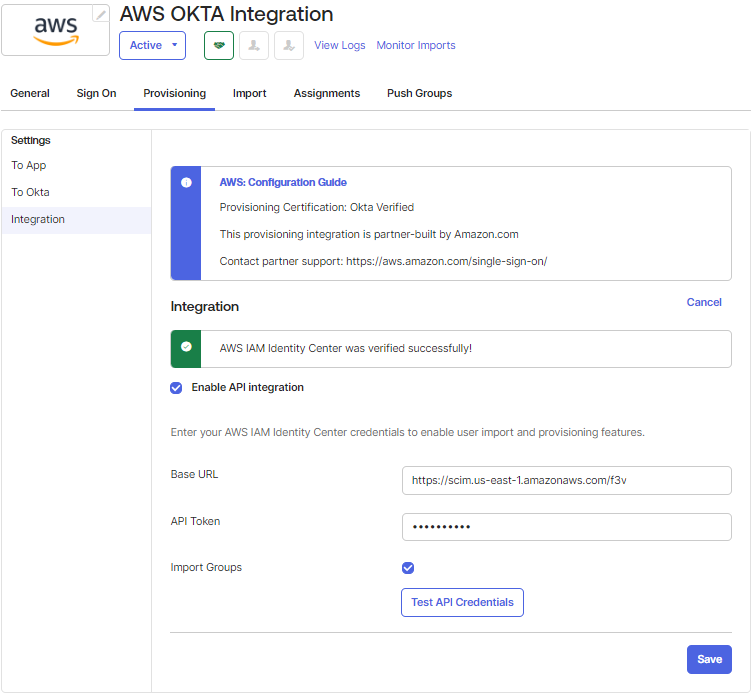Click the Save button
This screenshot has height=693, width=753.
point(709,659)
